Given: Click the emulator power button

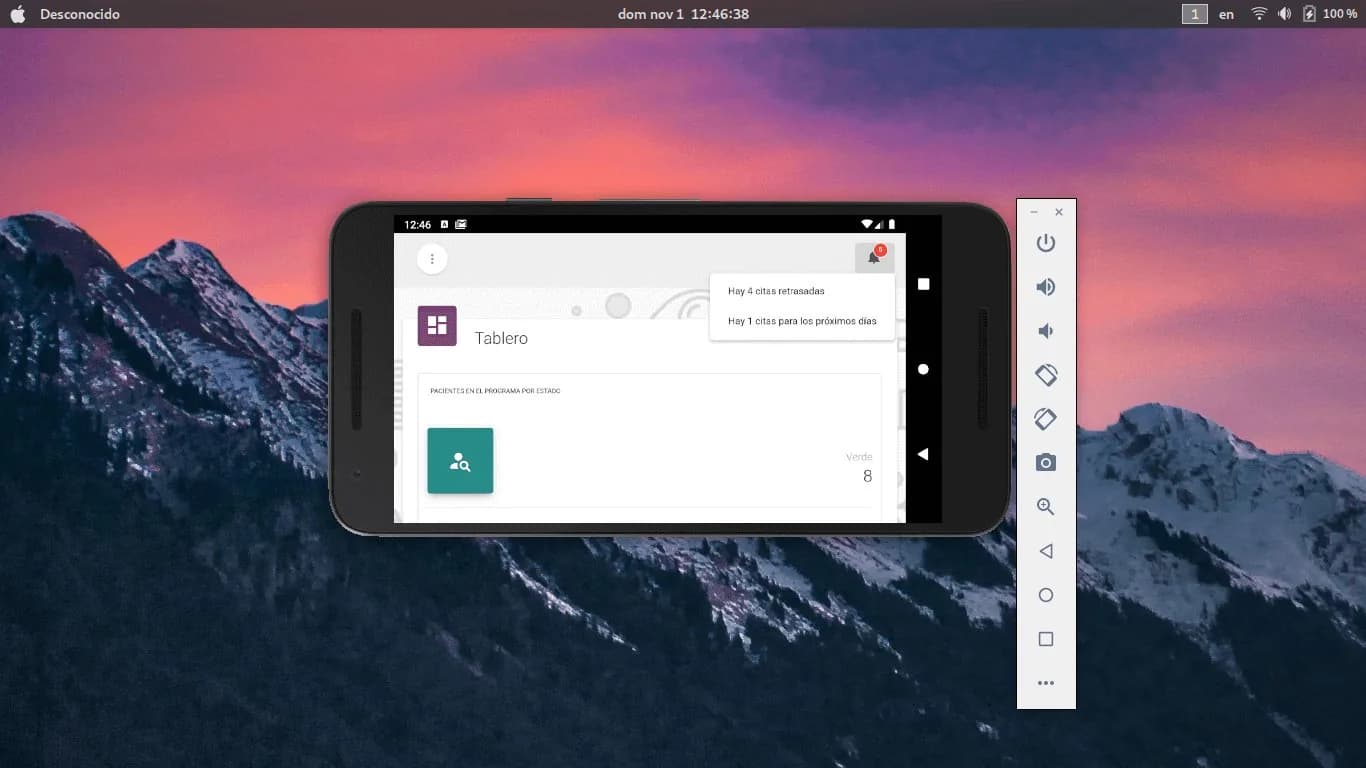Looking at the screenshot, I should point(1046,243).
